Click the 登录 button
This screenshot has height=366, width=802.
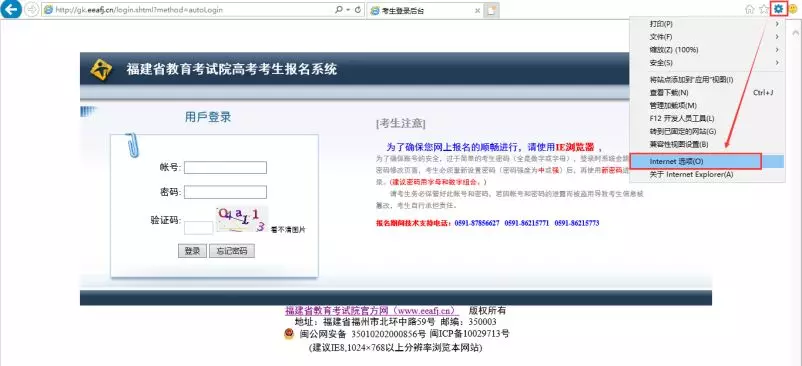click(192, 251)
